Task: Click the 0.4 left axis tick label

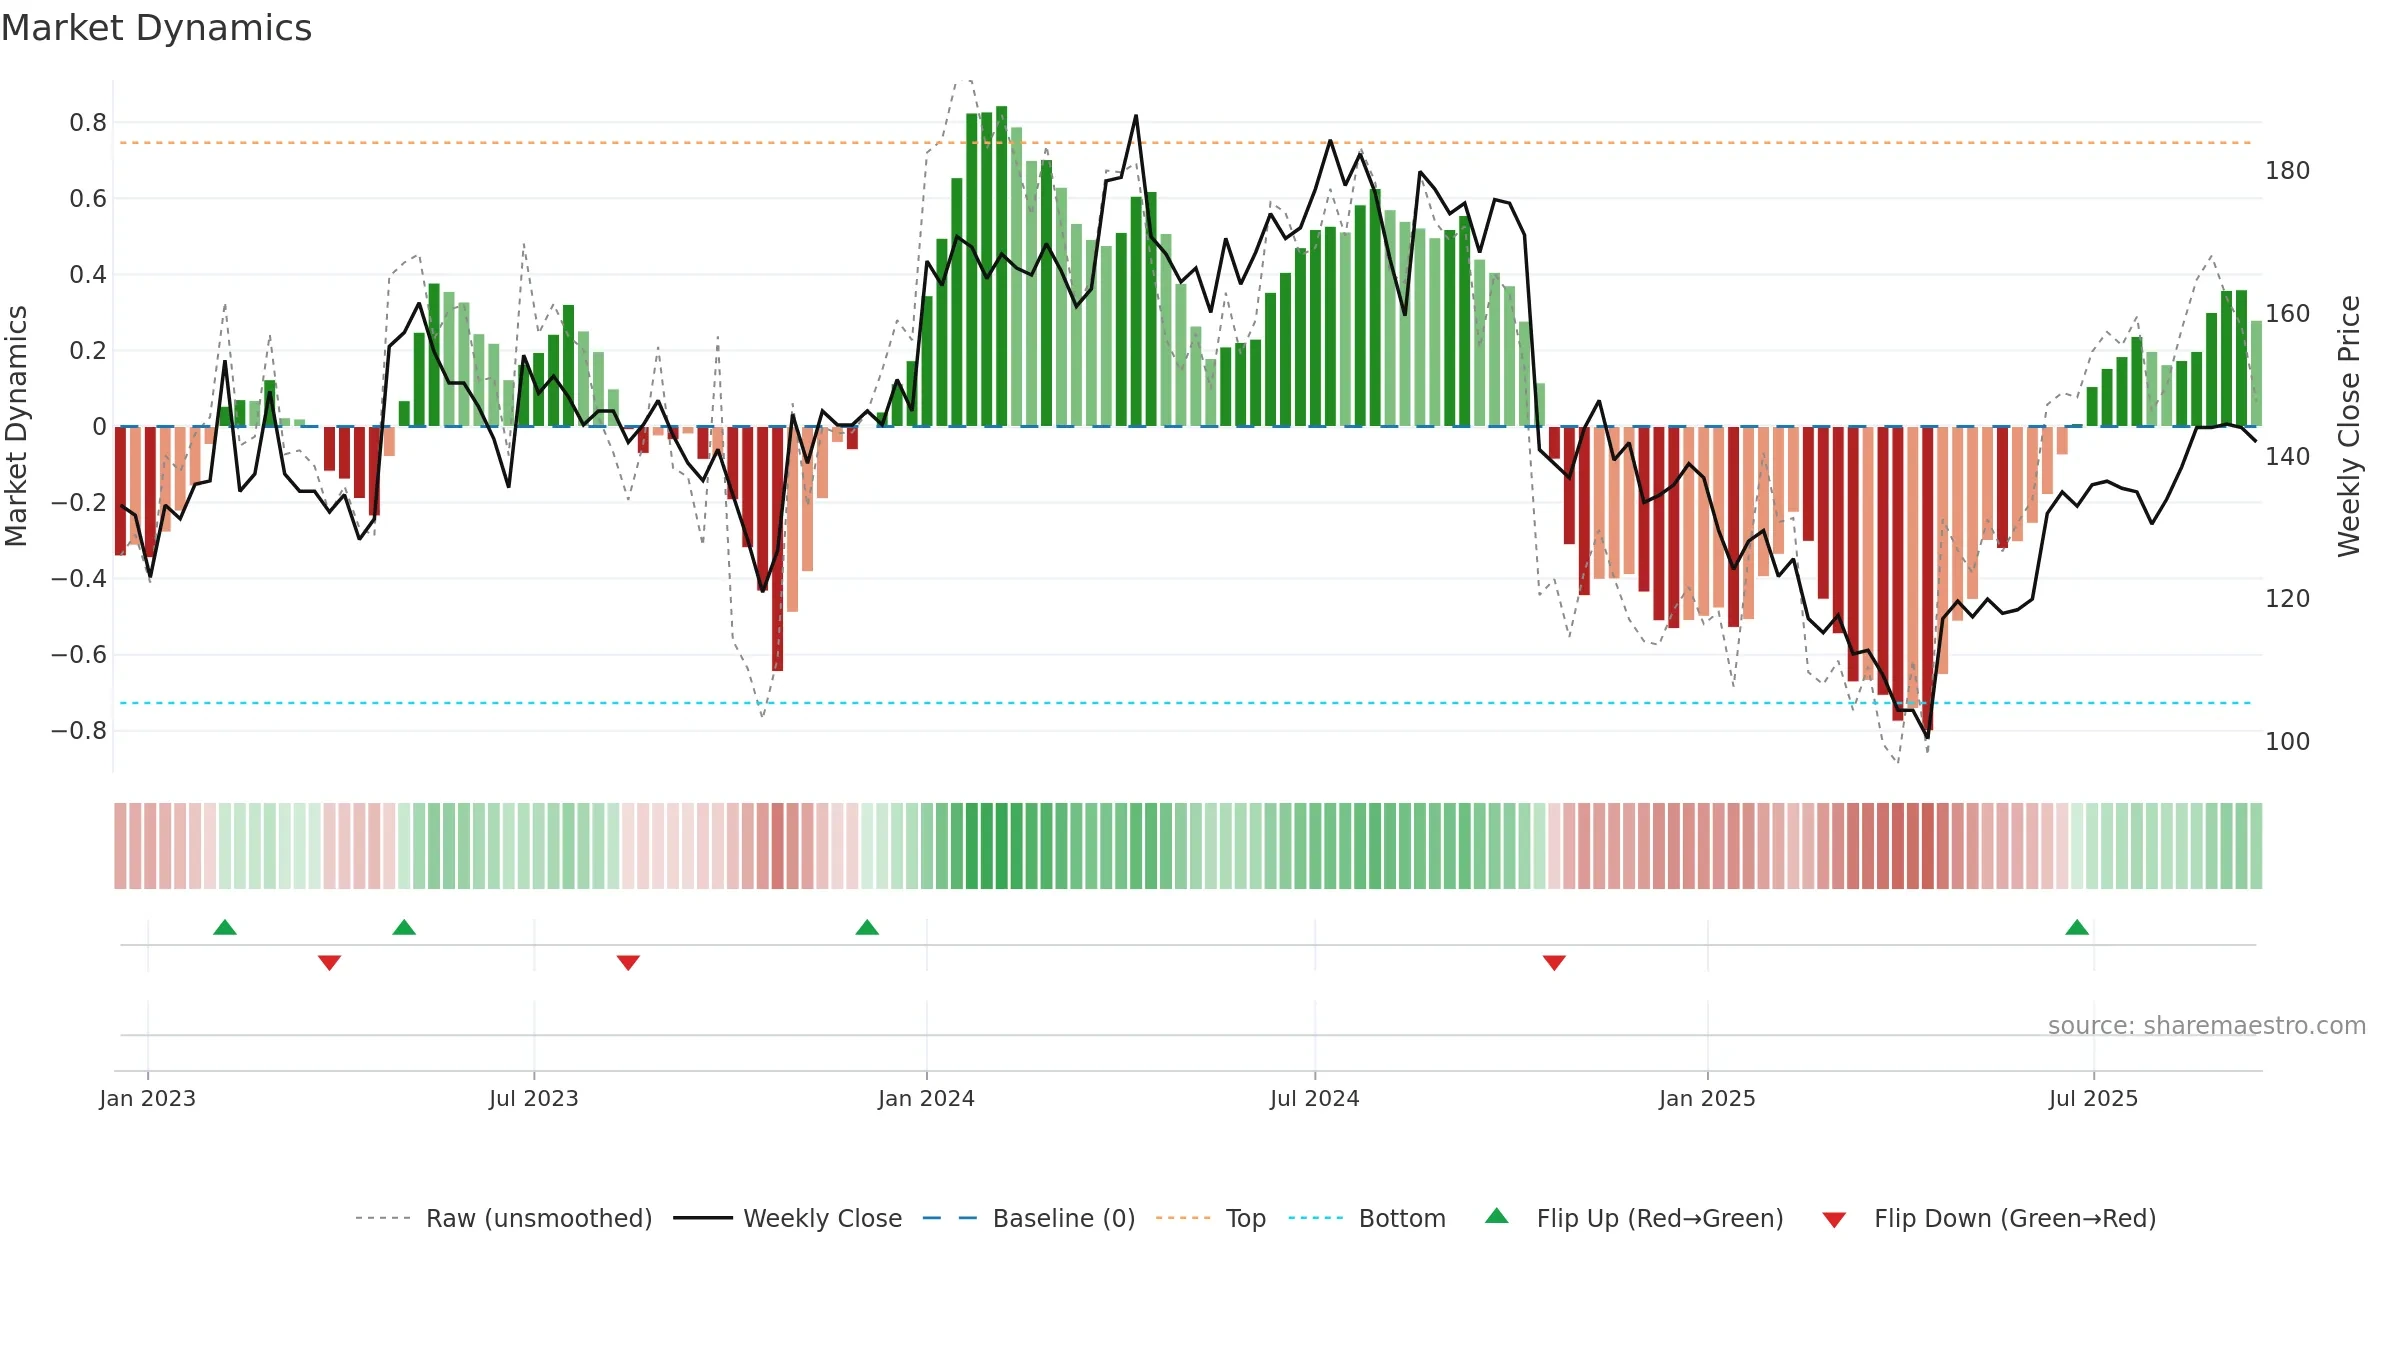Action: 88,275
